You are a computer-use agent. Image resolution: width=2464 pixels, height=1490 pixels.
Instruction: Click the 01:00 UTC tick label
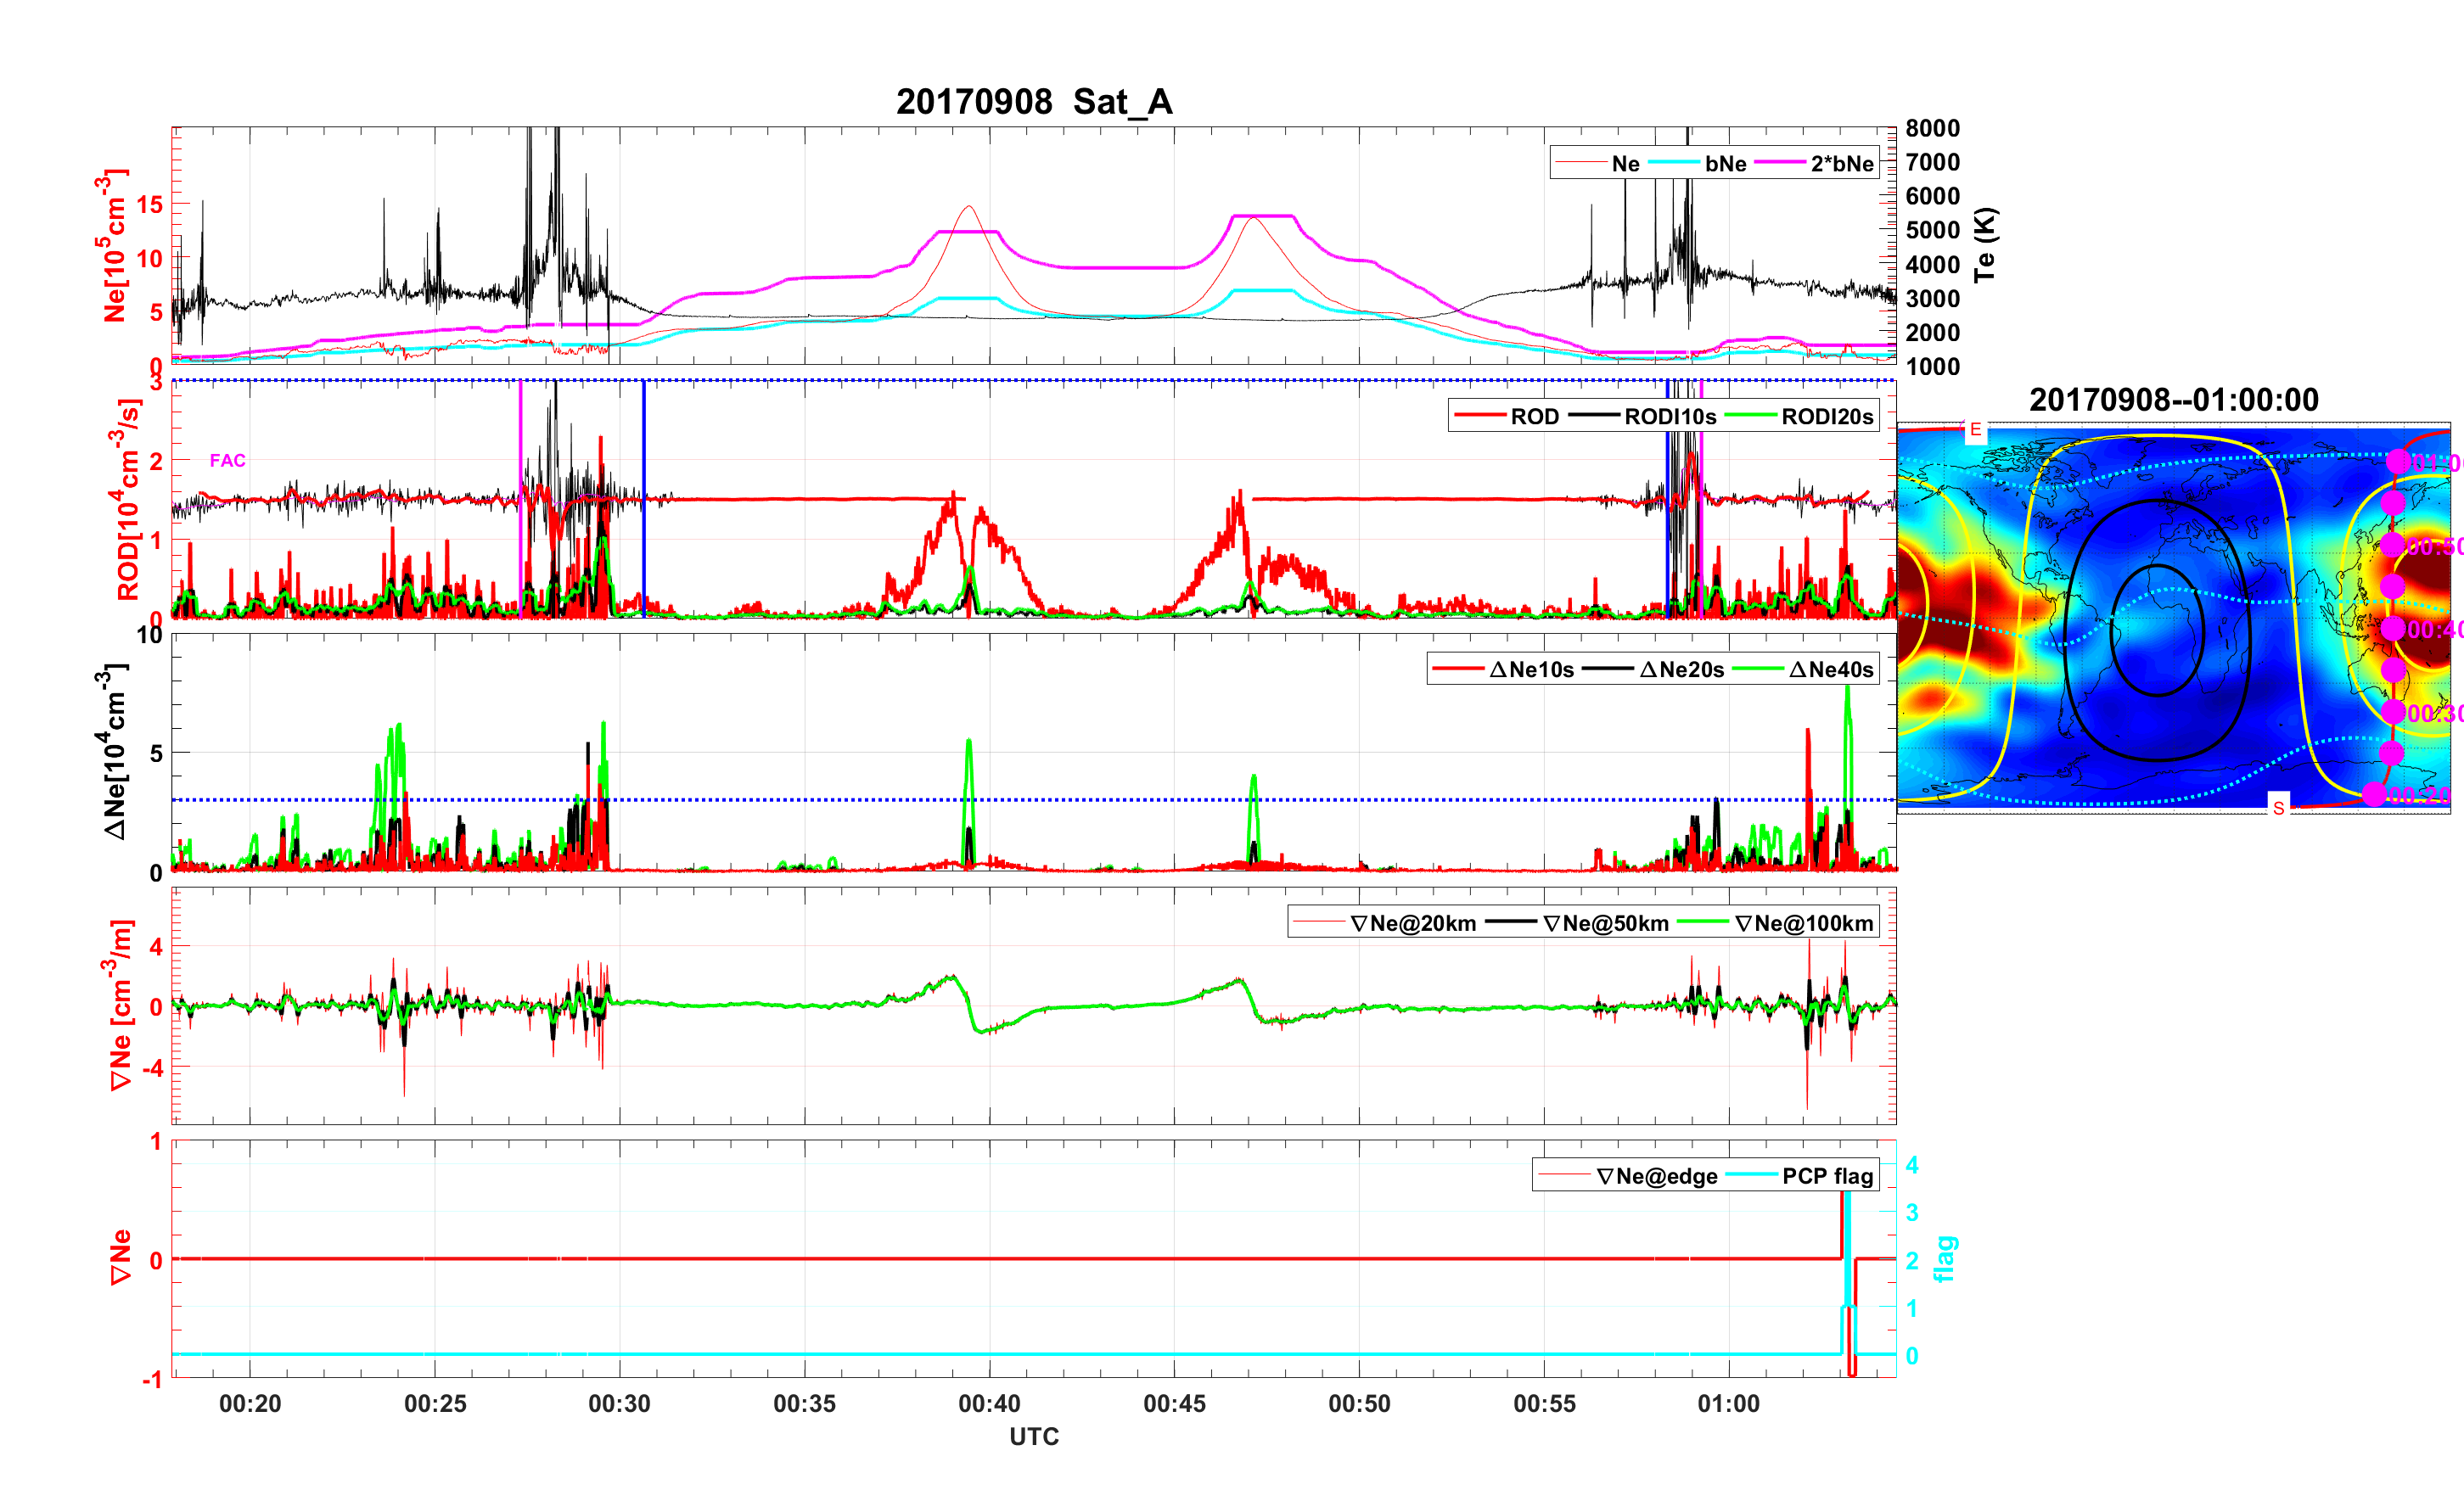point(1728,1403)
